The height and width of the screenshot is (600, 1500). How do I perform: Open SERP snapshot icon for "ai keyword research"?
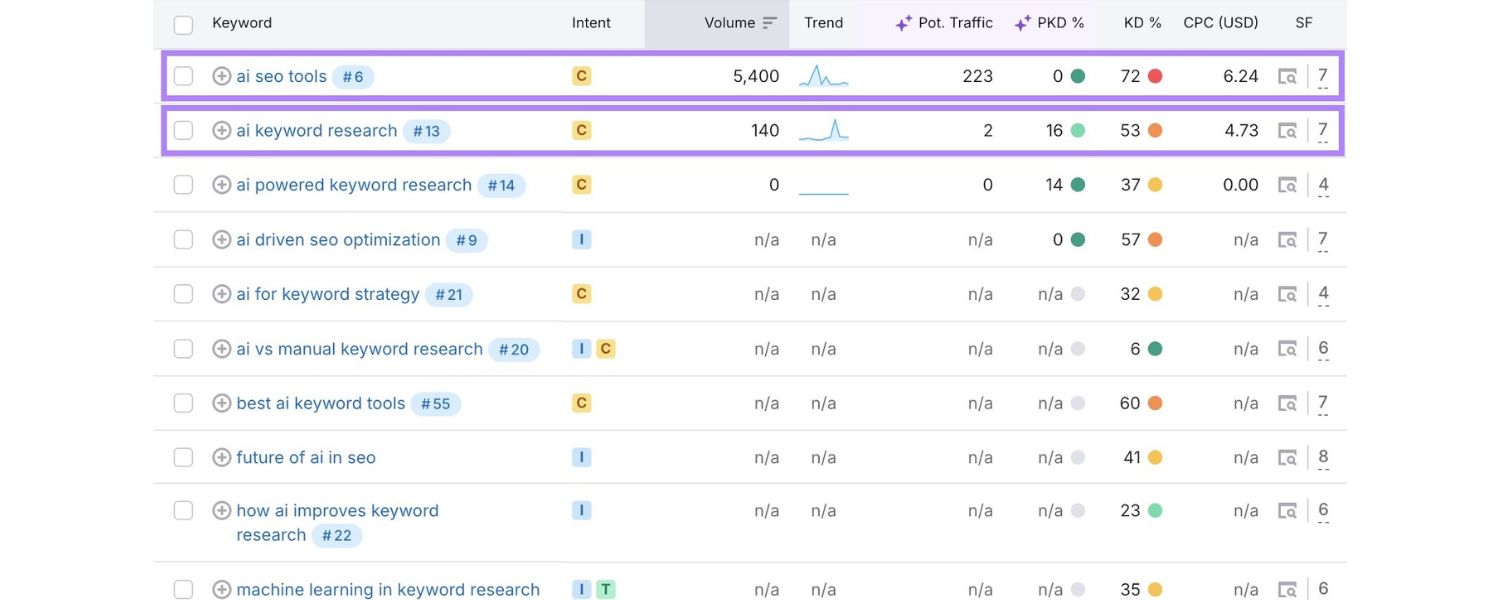click(x=1288, y=129)
